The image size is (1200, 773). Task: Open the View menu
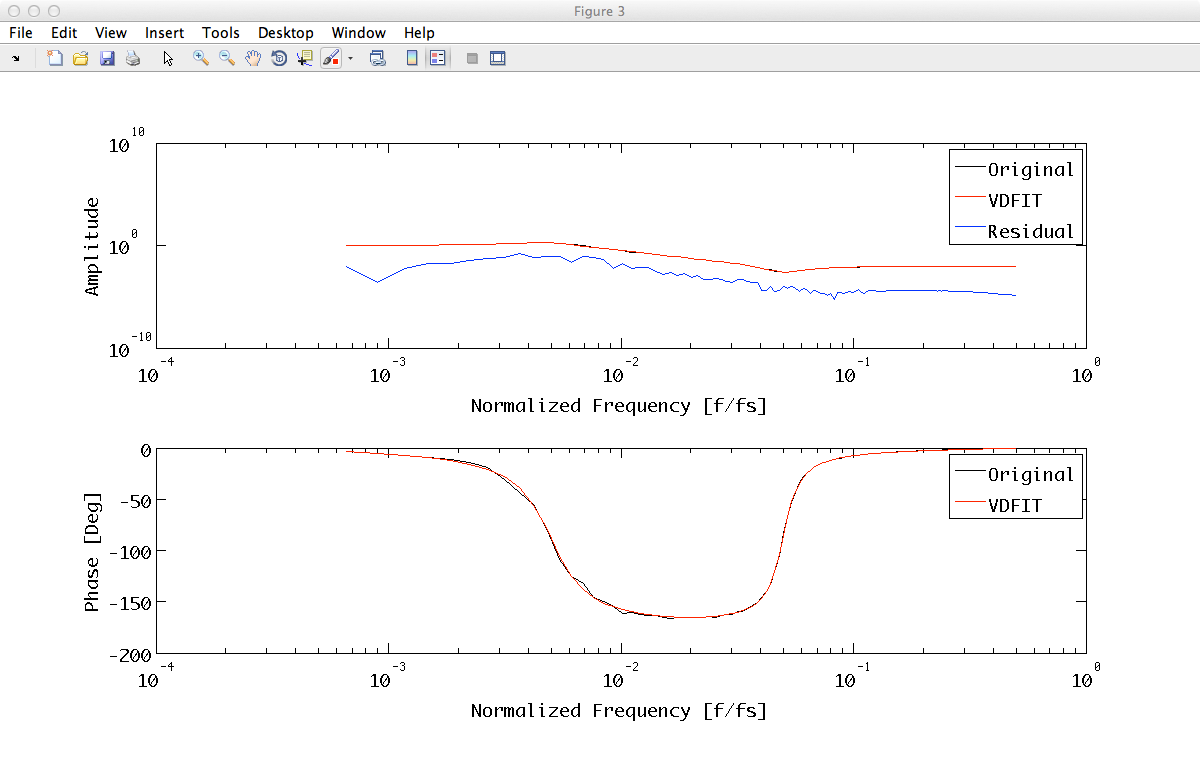point(111,33)
